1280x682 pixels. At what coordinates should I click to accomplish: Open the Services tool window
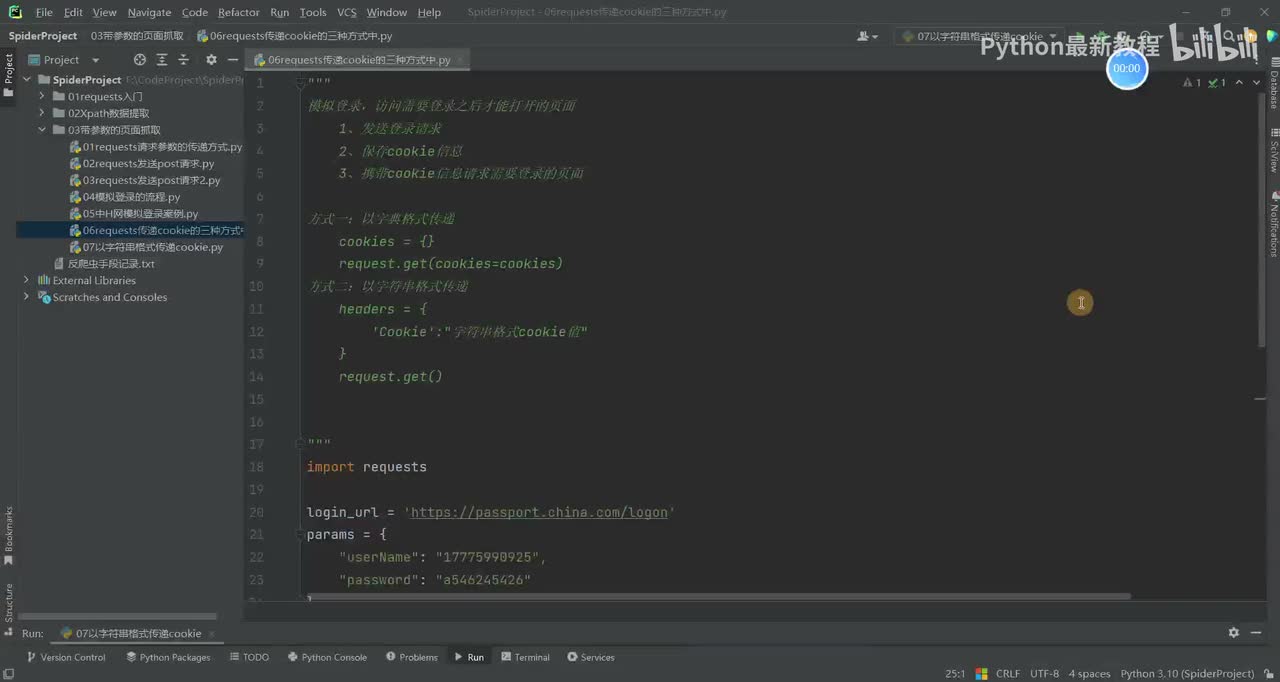590,657
